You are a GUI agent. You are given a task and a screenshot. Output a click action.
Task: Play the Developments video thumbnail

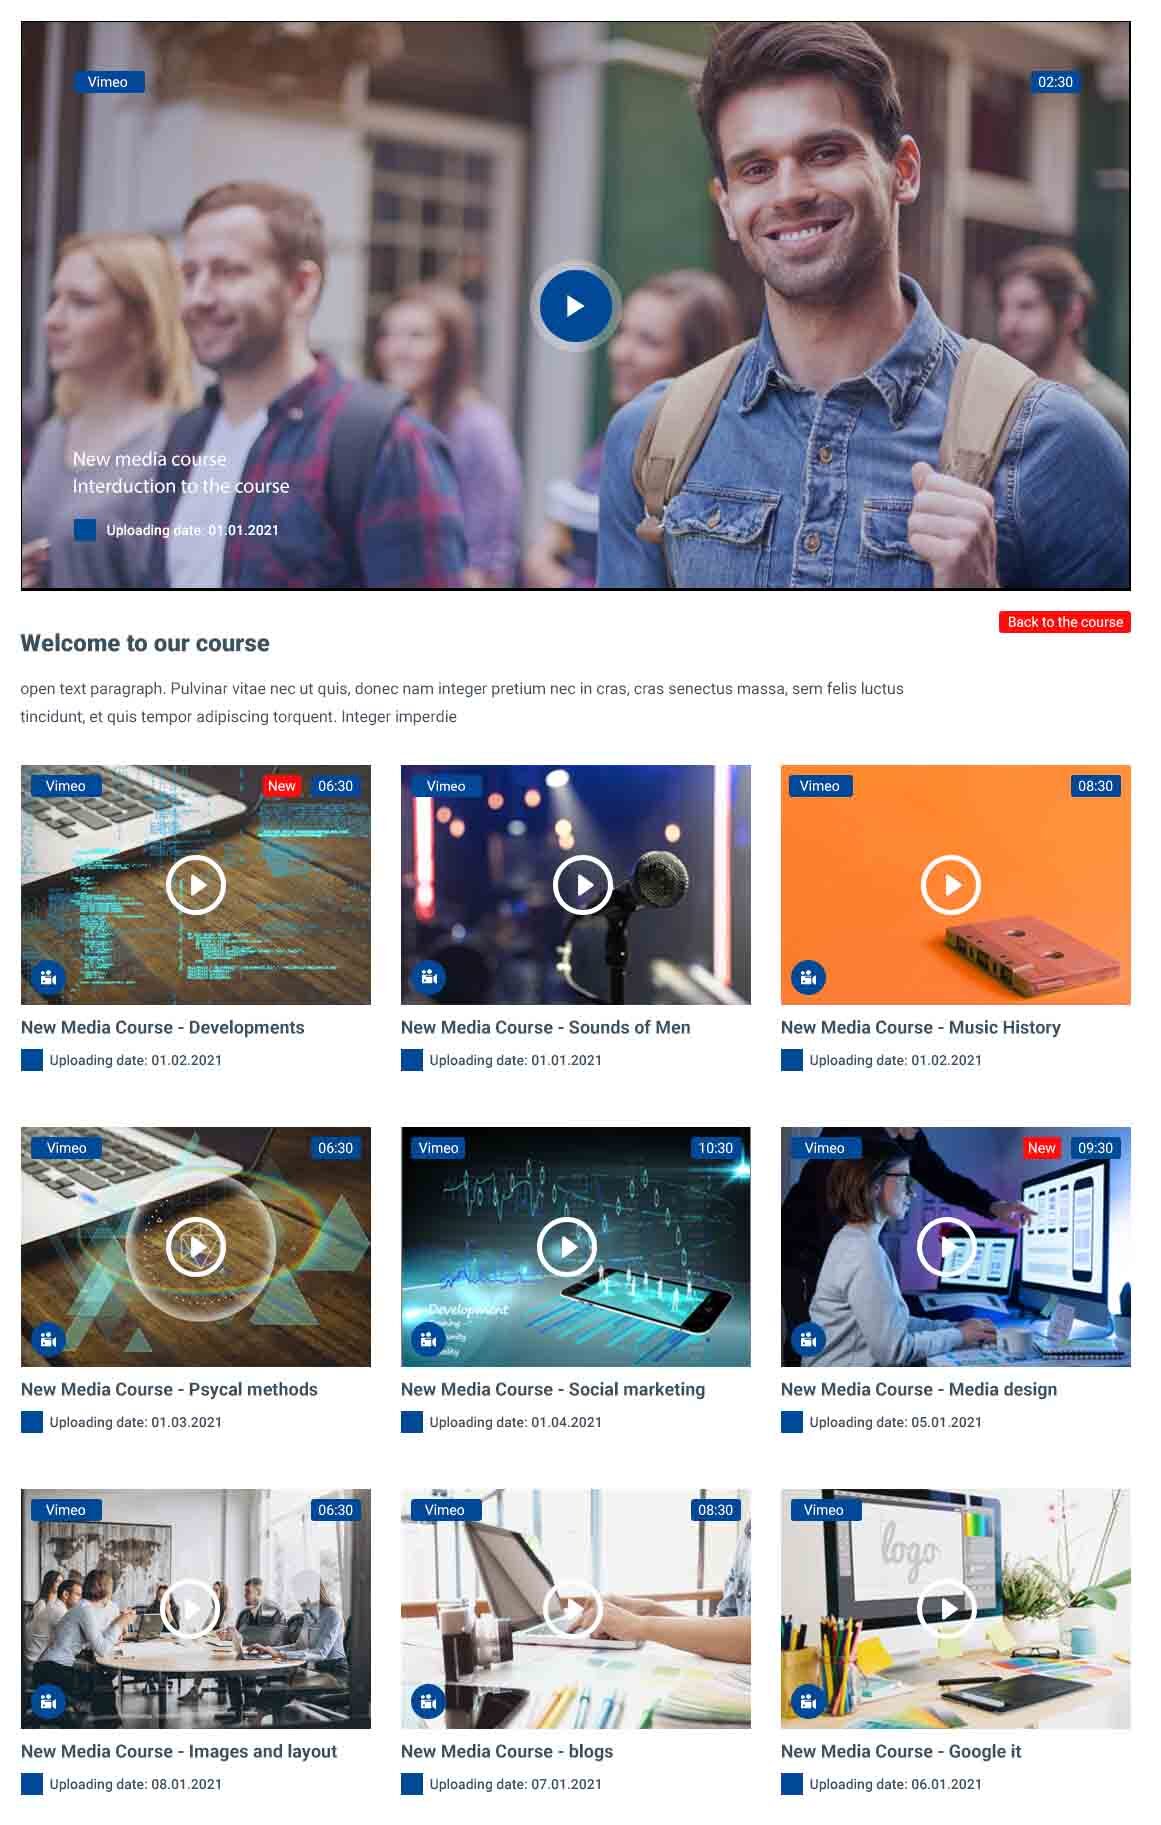click(195, 885)
